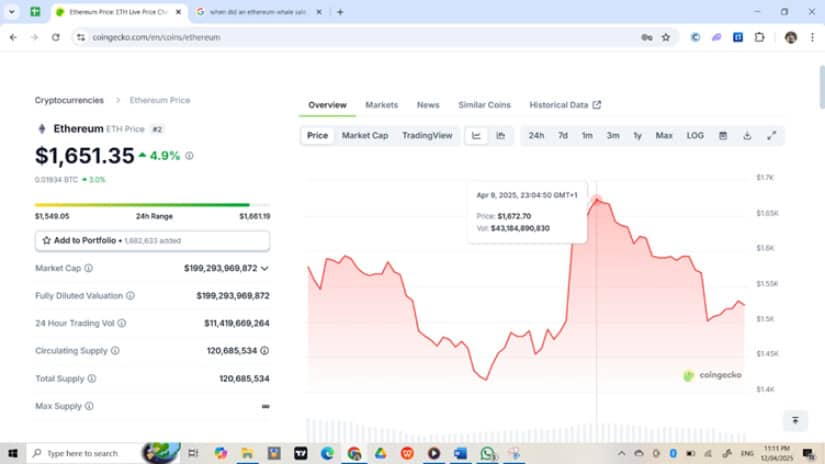Open the News tab

(x=428, y=105)
